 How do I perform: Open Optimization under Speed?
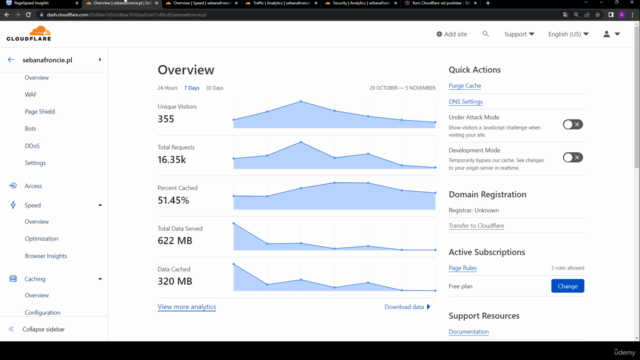41,239
